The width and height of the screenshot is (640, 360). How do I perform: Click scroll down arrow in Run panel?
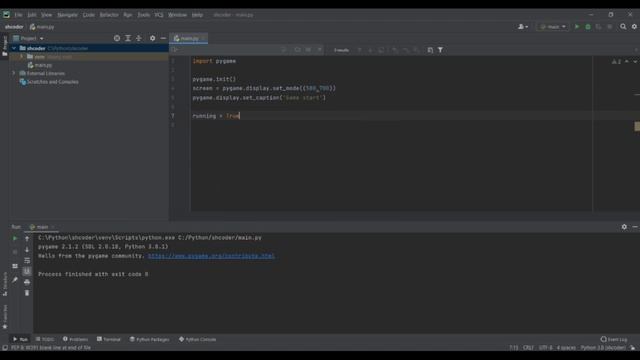pos(27,249)
